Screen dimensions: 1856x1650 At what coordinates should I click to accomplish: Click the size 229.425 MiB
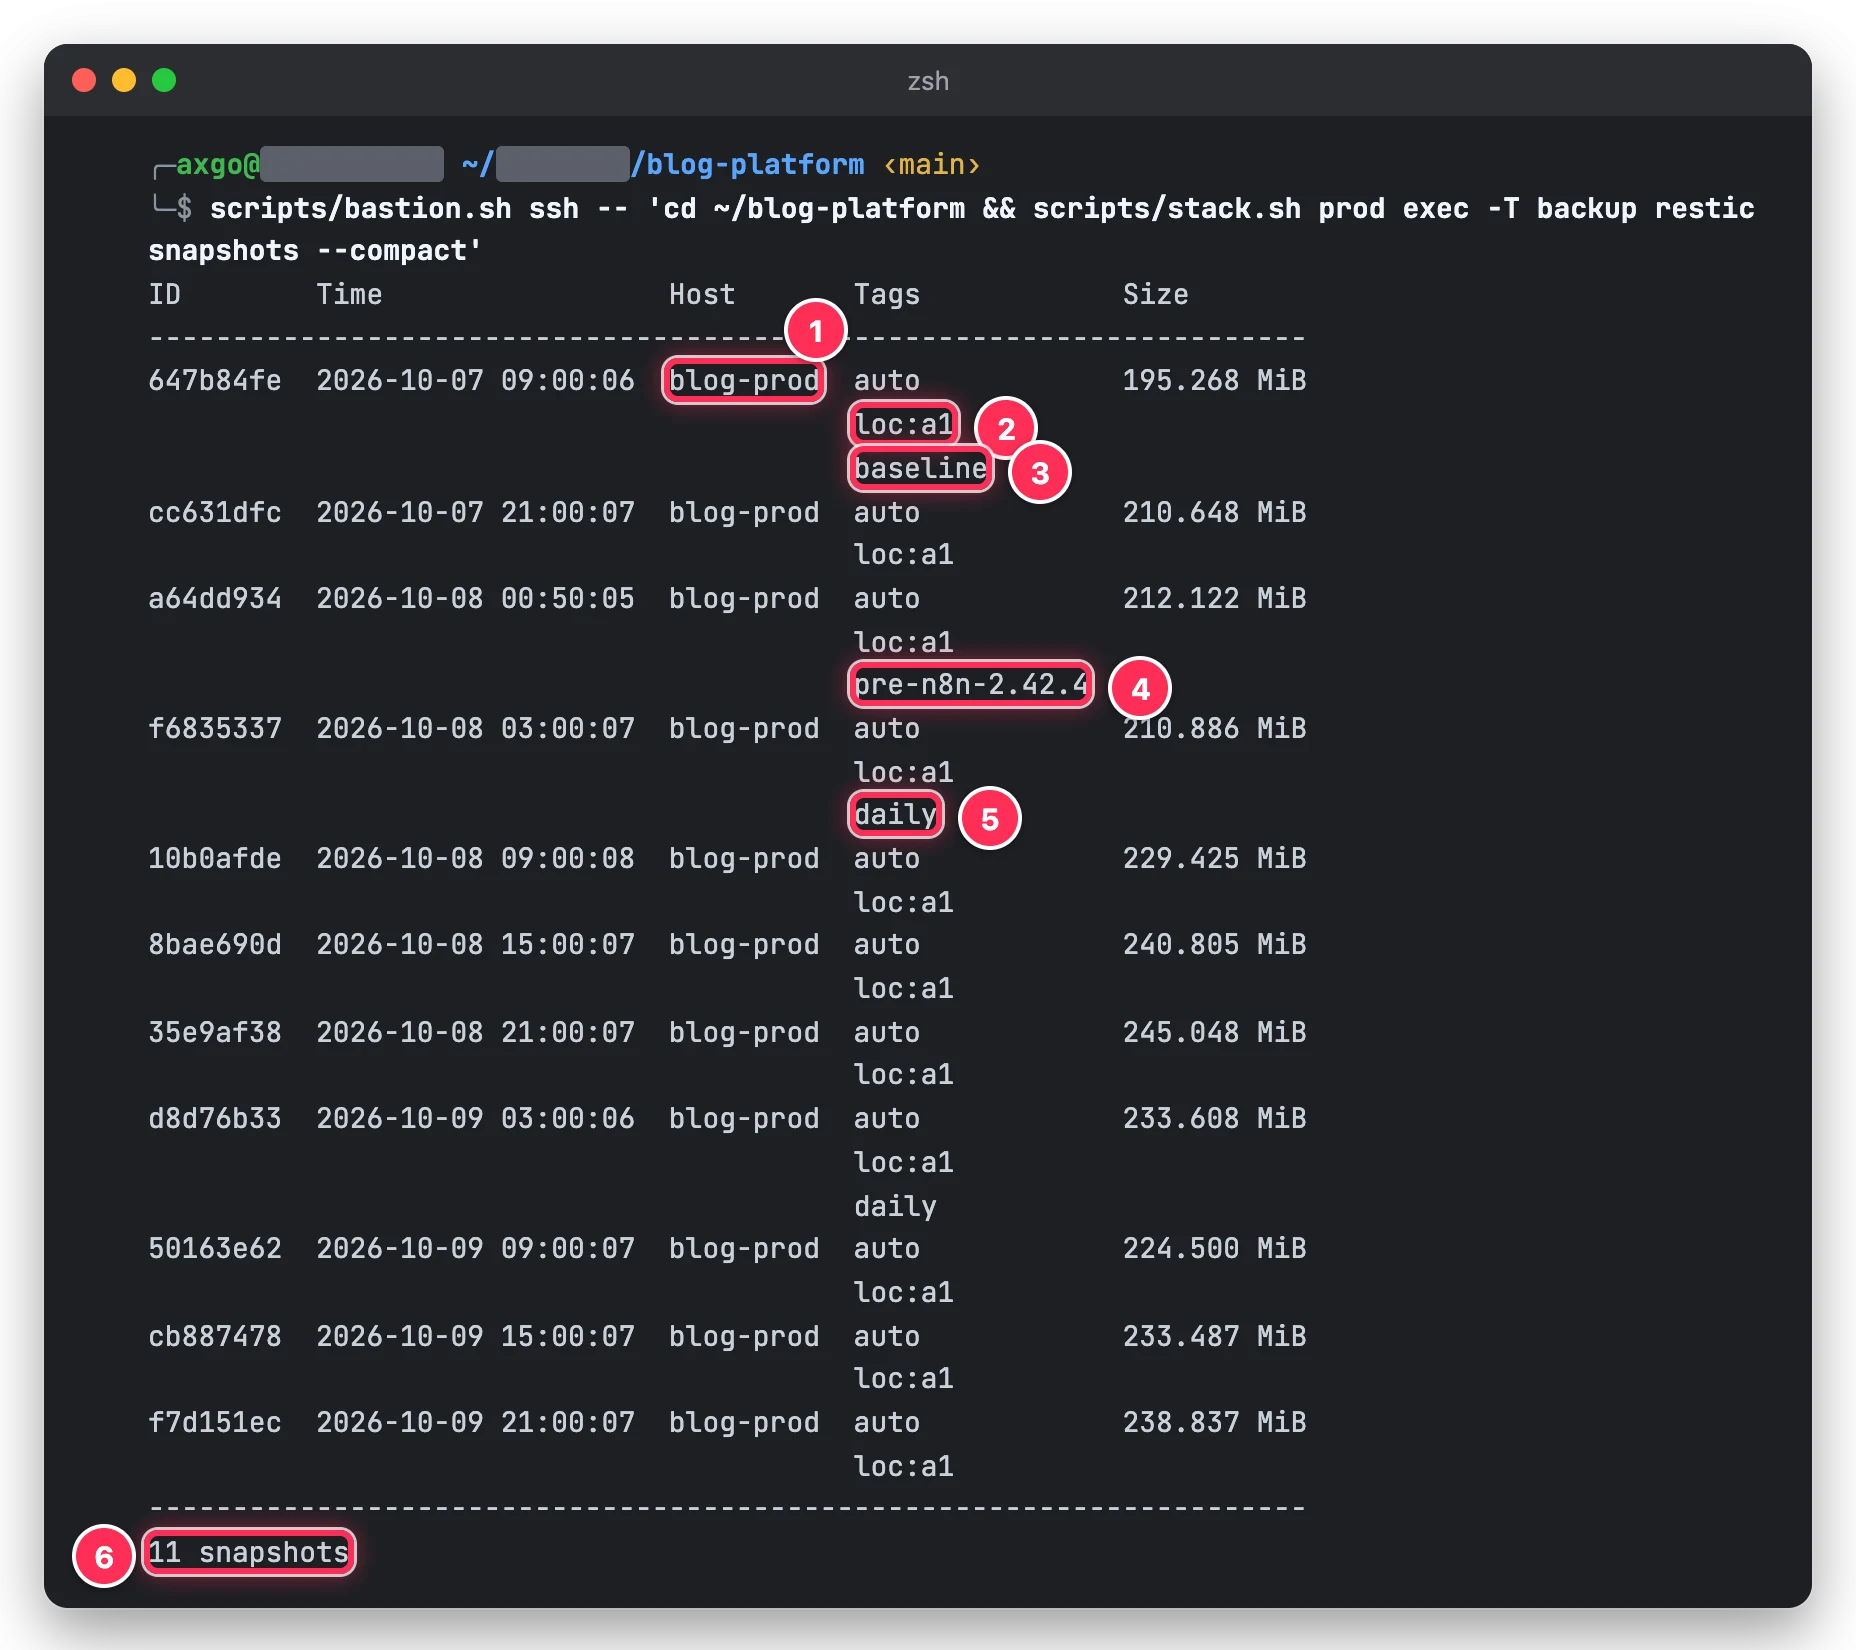click(x=1214, y=858)
